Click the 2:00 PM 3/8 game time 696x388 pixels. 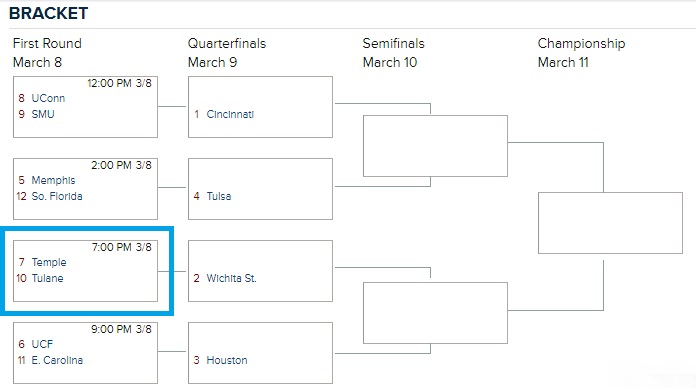122,165
